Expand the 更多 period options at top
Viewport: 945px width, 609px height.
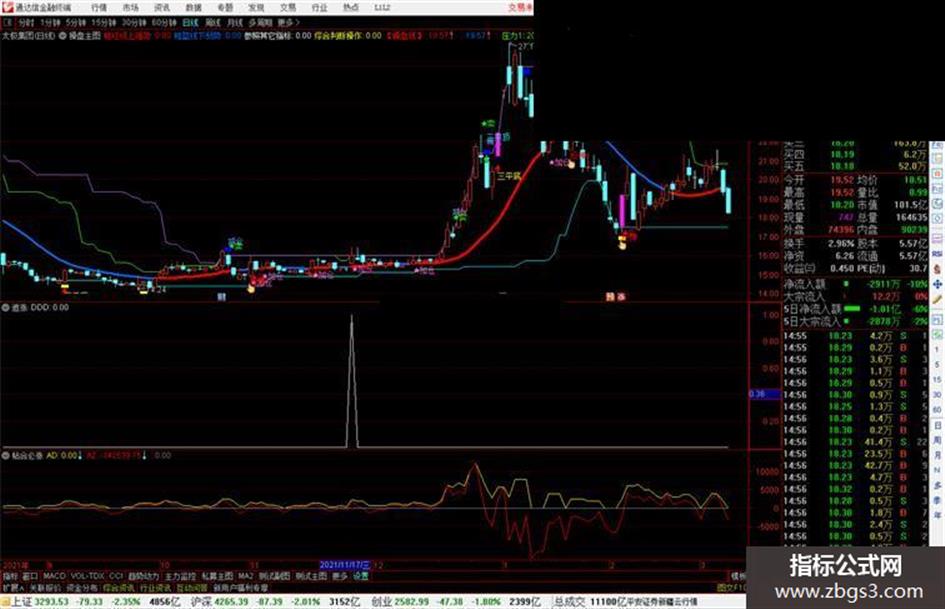pyautogui.click(x=288, y=23)
